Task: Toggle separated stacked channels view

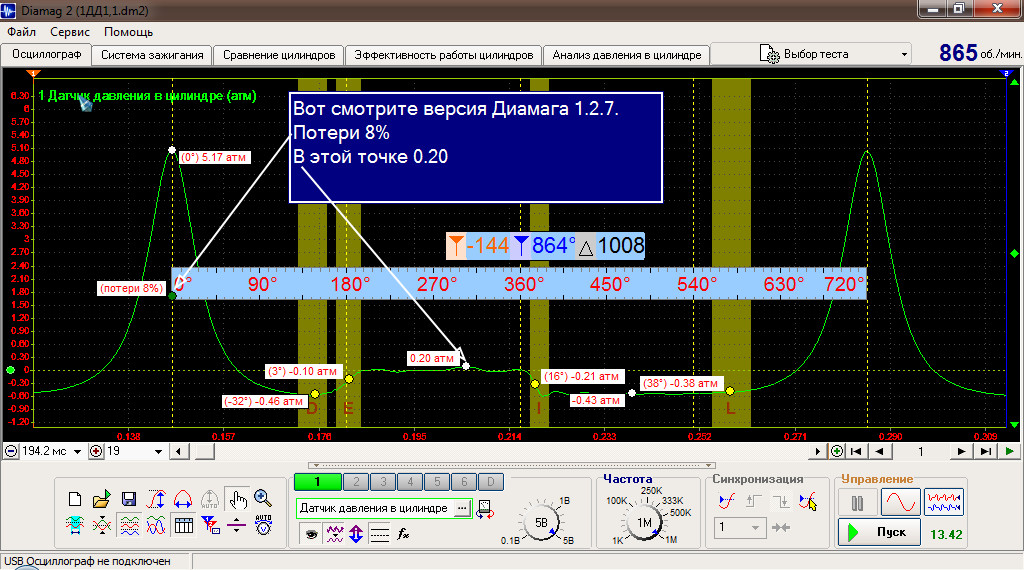Action: tap(129, 525)
